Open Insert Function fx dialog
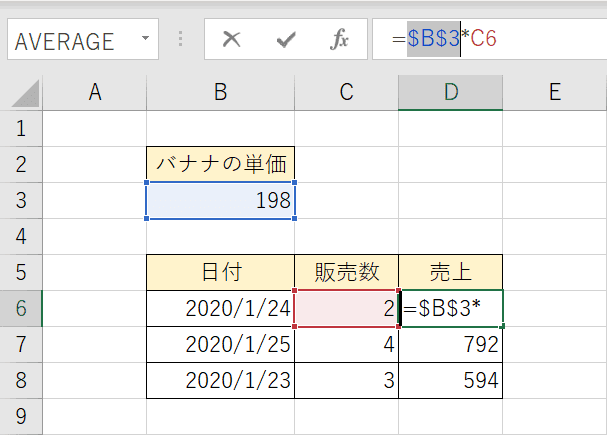Image resolution: width=607 pixels, height=435 pixels. (x=339, y=39)
